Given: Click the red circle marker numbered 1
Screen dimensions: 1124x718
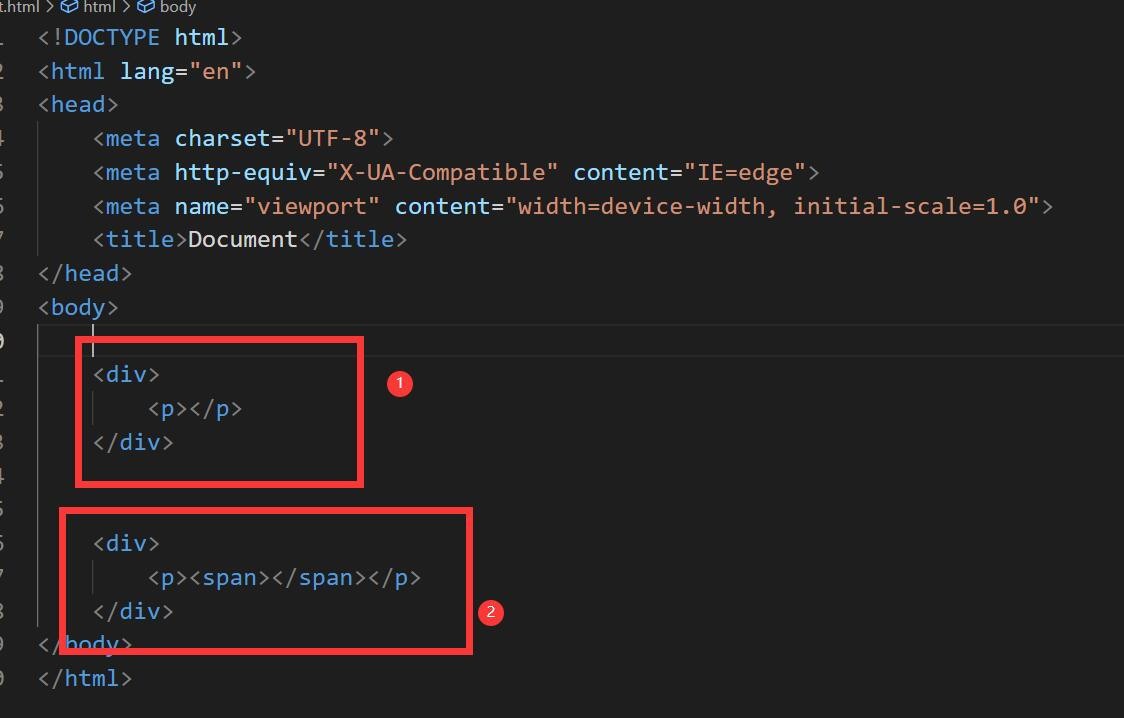Looking at the screenshot, I should click(399, 384).
